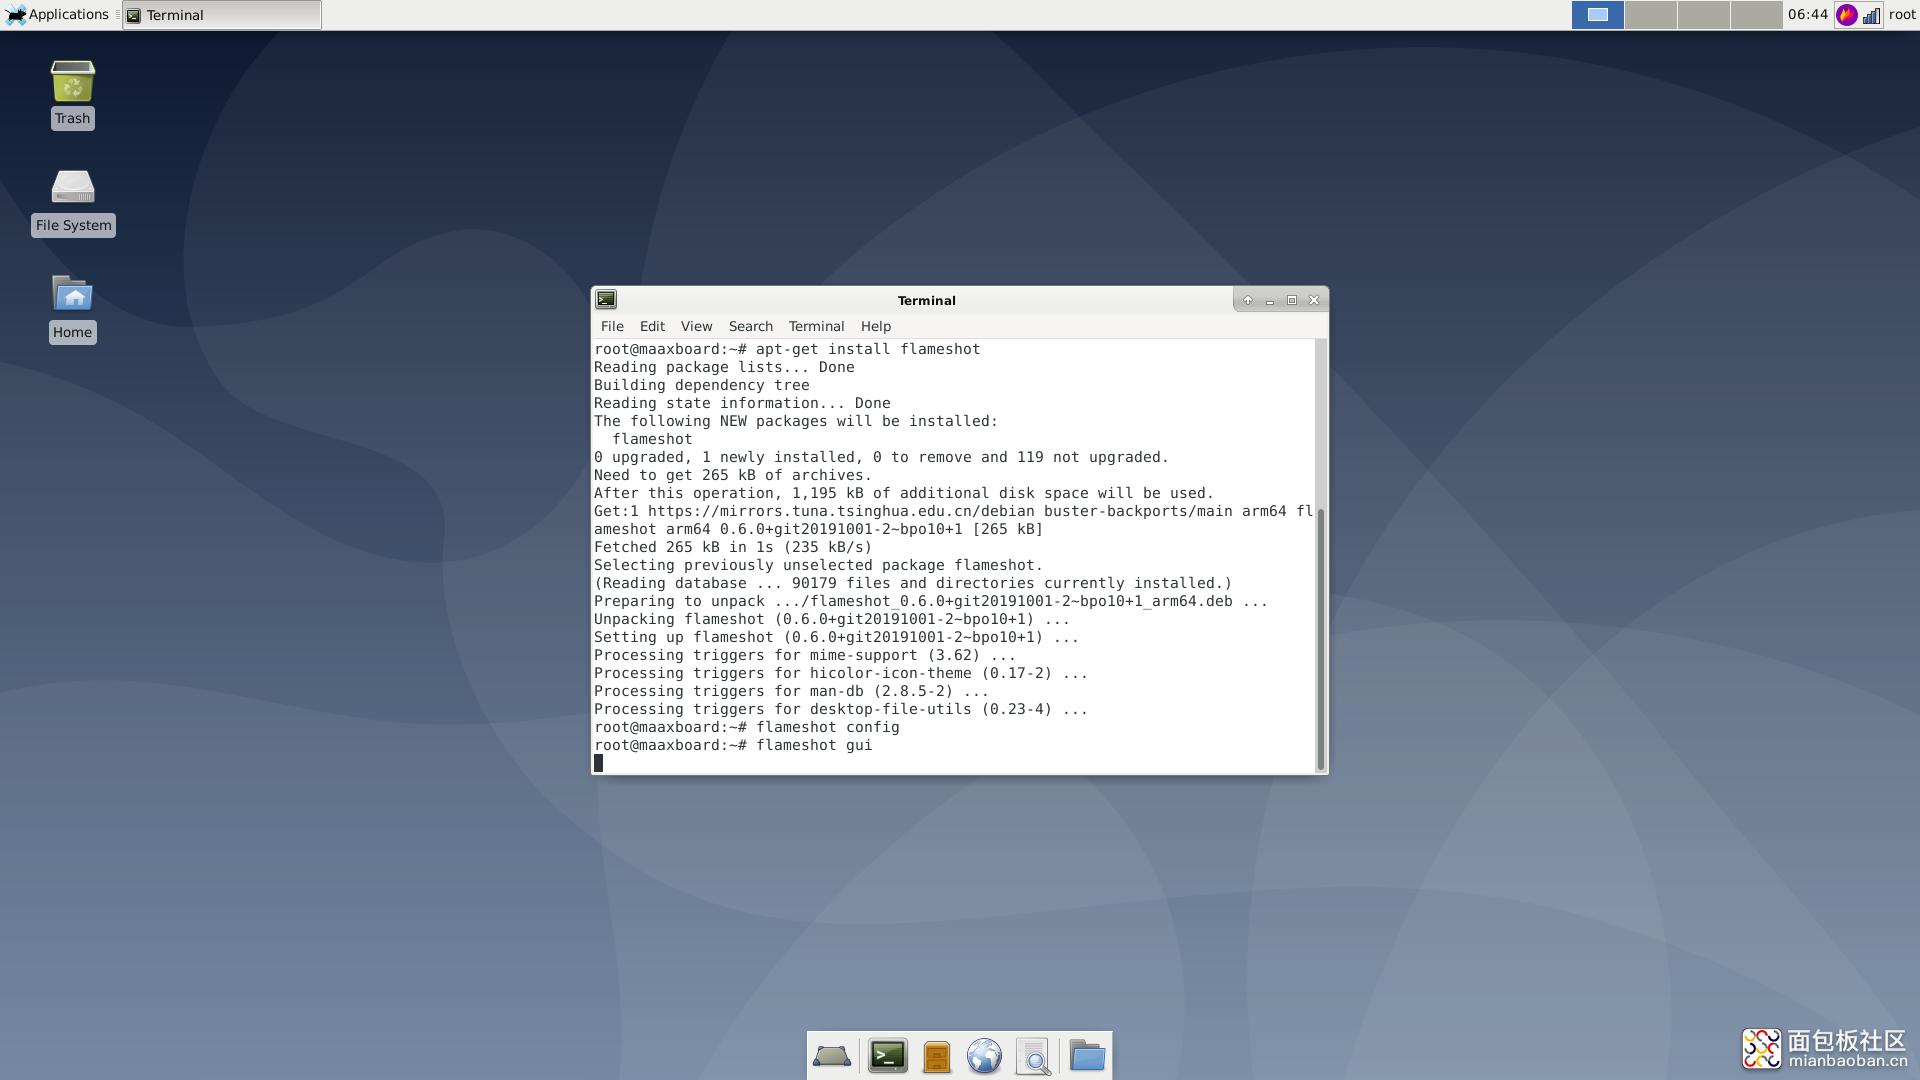This screenshot has width=1920, height=1080.
Task: Launch Terminal from the dock
Action: 887,1056
